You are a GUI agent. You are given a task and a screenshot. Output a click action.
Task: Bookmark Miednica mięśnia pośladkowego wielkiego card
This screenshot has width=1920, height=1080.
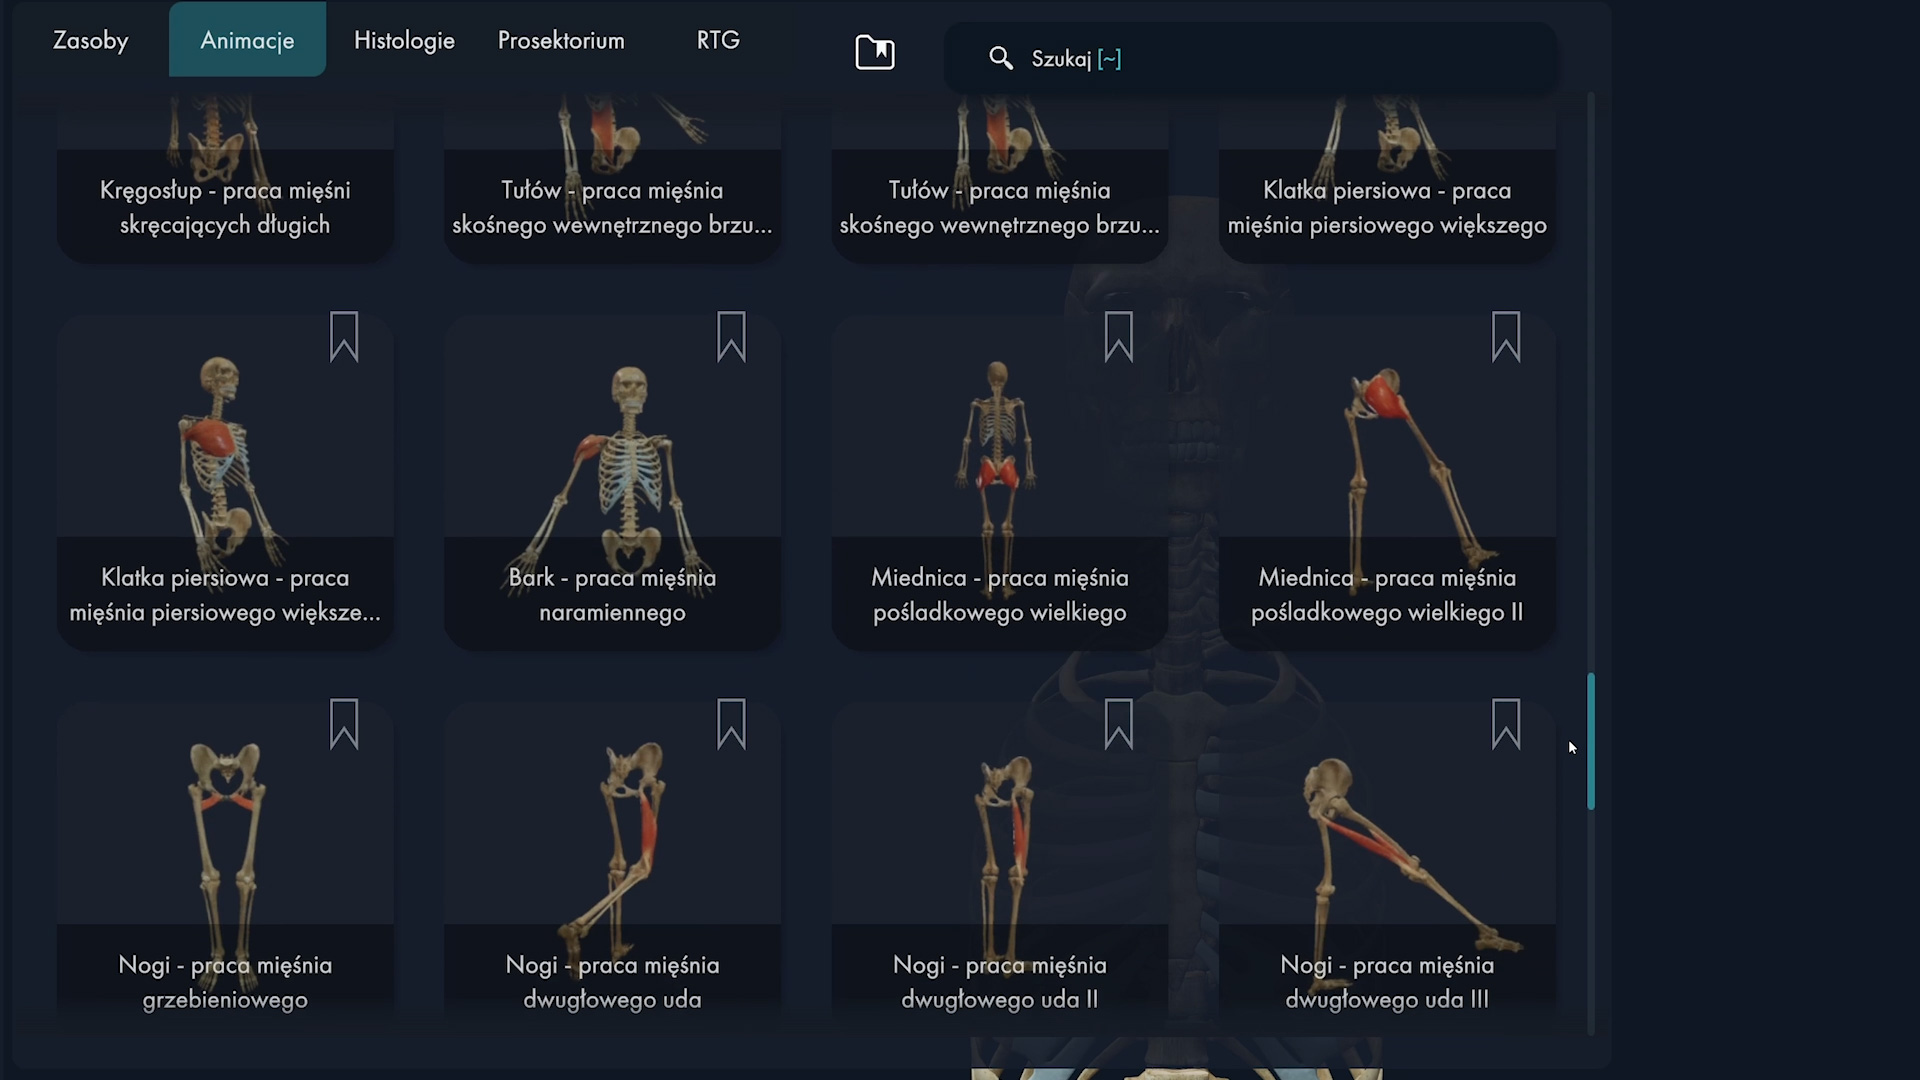click(1118, 337)
